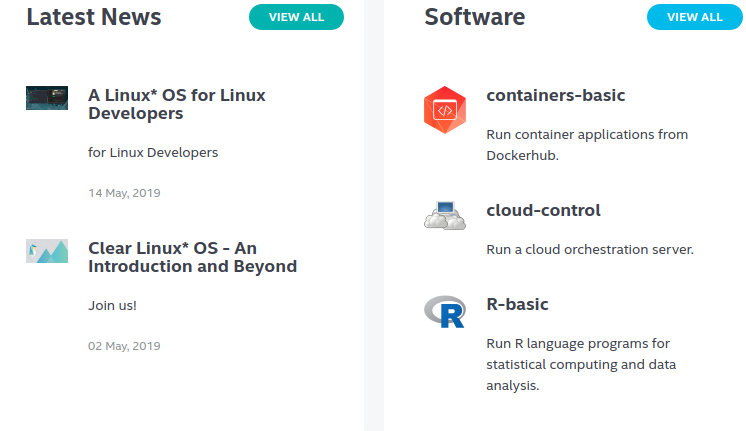
Task: Click the 02 May, 2019 date
Action: (x=124, y=346)
